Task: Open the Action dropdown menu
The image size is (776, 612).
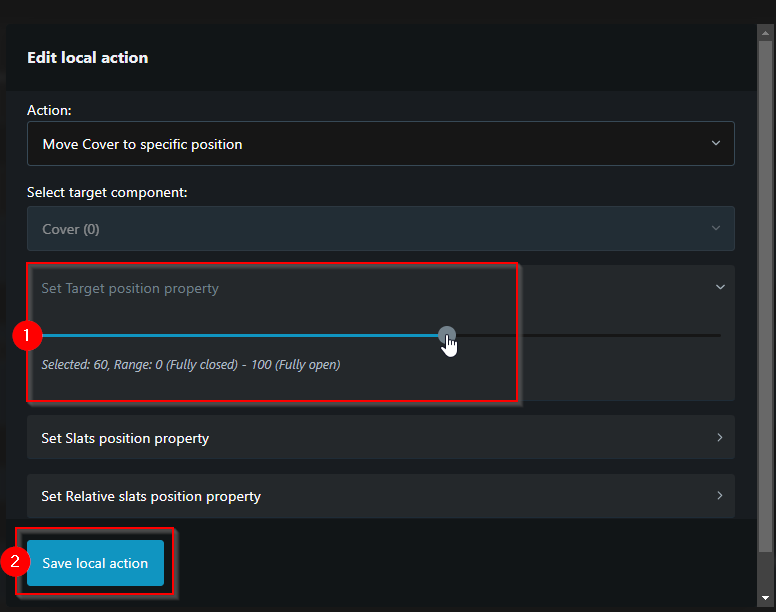Action: pos(380,144)
